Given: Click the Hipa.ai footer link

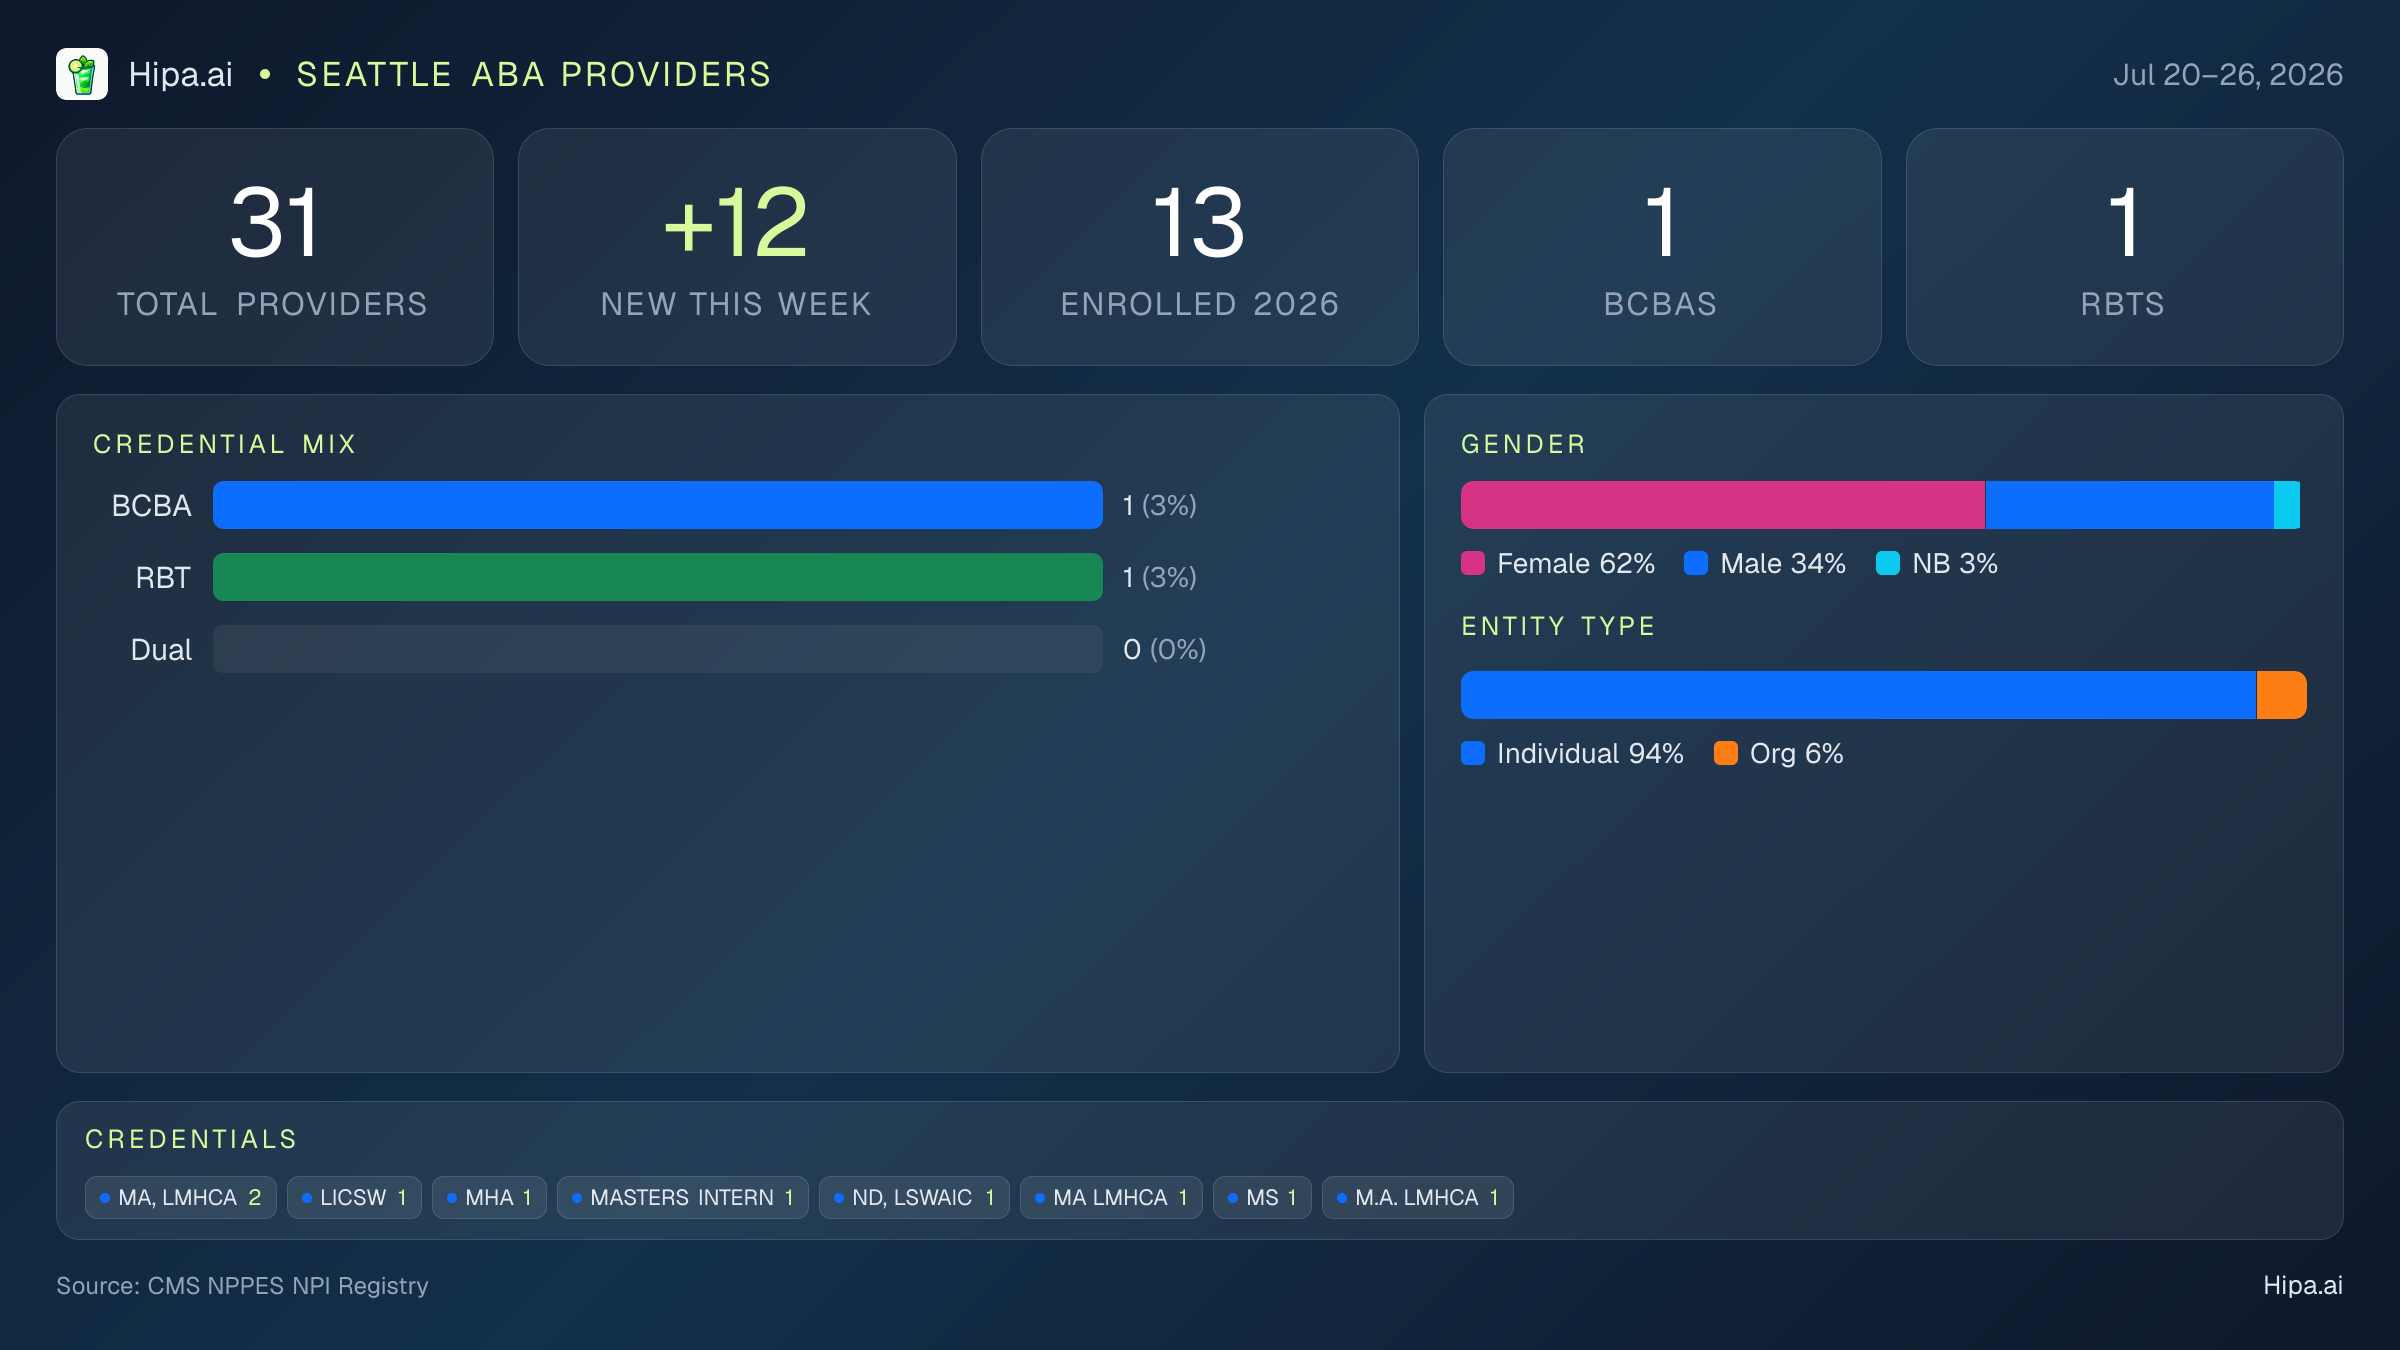Looking at the screenshot, I should [x=2303, y=1285].
